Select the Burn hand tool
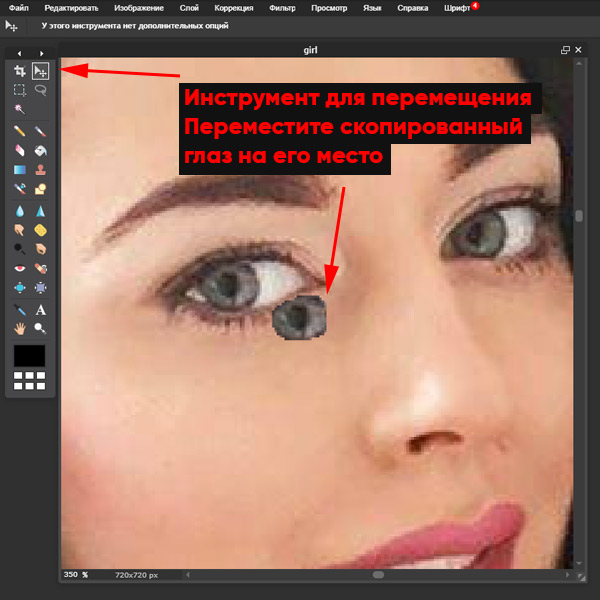Image resolution: width=600 pixels, height=600 pixels. point(41,249)
